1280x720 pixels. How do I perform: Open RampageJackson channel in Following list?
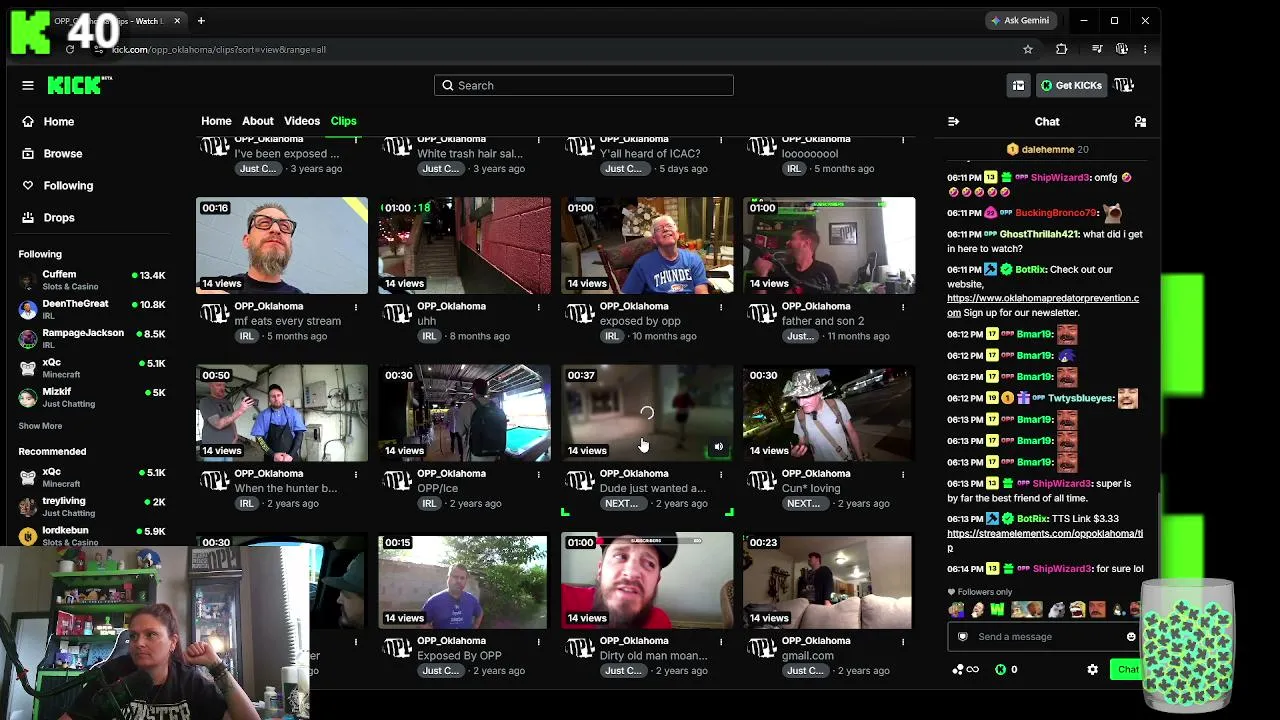[92, 338]
